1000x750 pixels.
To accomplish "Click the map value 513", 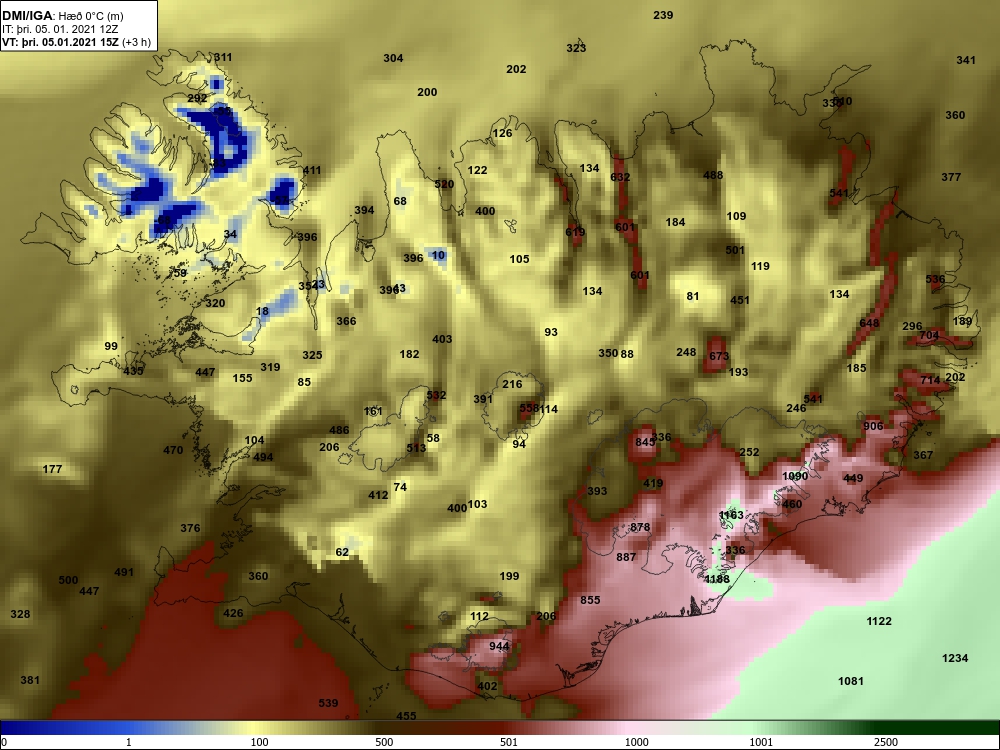I will click(x=416, y=448).
